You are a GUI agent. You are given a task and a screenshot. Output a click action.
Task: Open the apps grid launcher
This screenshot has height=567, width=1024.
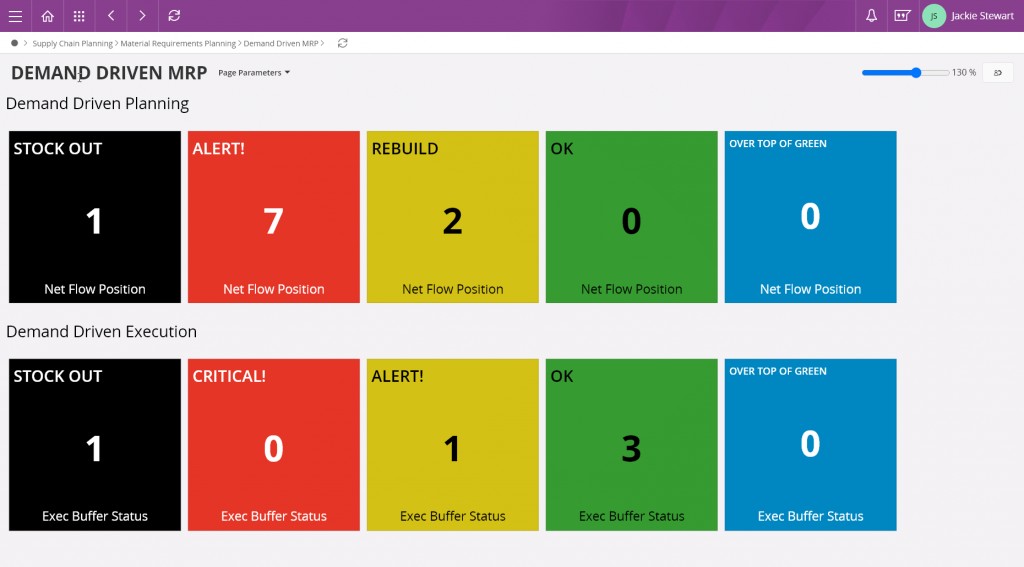(x=79, y=16)
